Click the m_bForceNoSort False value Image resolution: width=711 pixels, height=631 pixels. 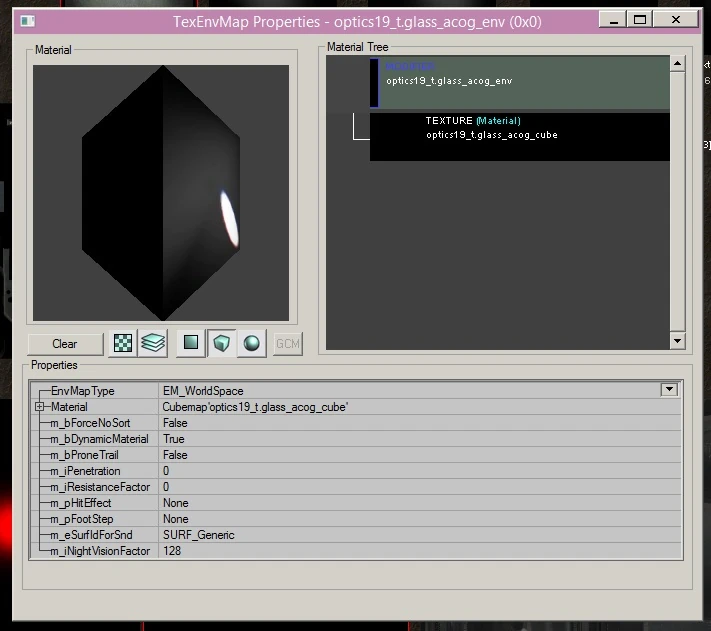(175, 423)
